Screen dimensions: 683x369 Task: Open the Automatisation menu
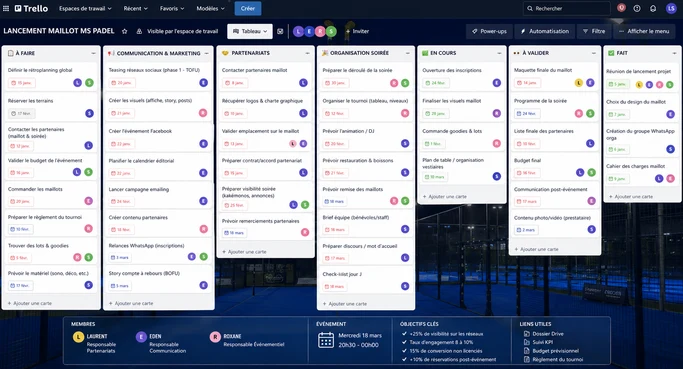click(x=545, y=31)
